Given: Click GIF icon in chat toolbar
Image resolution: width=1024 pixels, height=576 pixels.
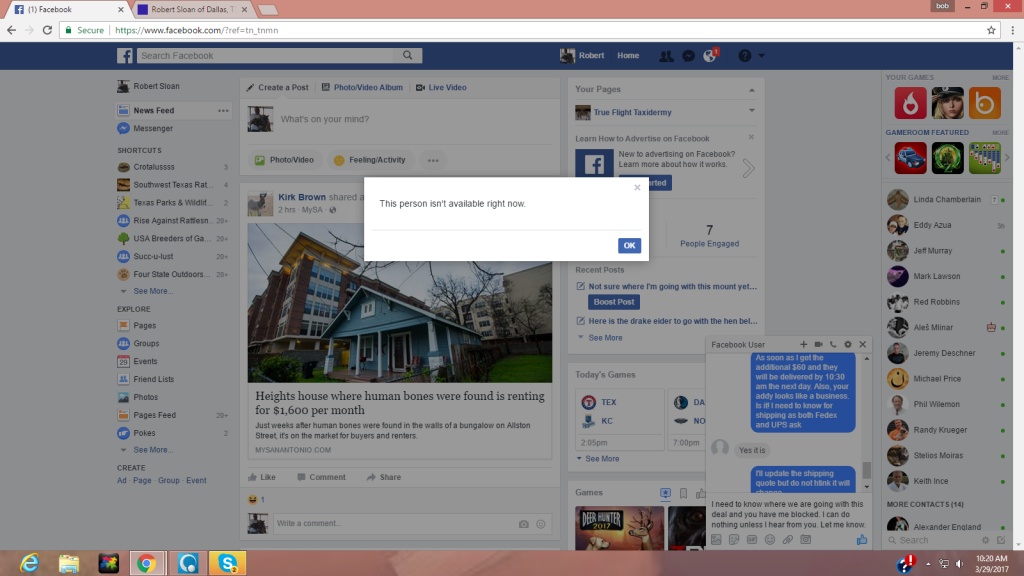Looking at the screenshot, I should point(752,539).
